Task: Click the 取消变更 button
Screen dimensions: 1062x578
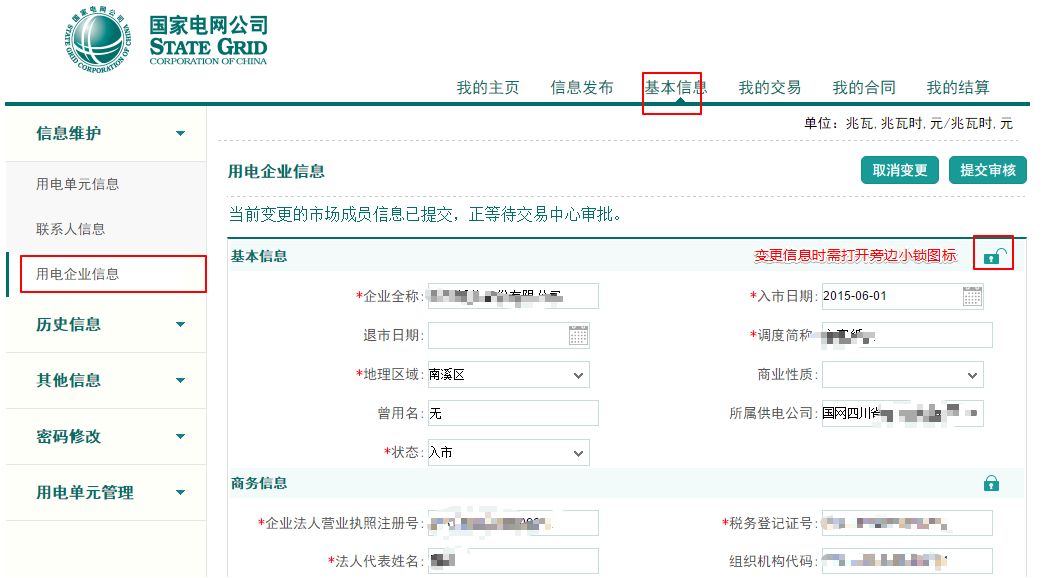Action: coord(900,170)
